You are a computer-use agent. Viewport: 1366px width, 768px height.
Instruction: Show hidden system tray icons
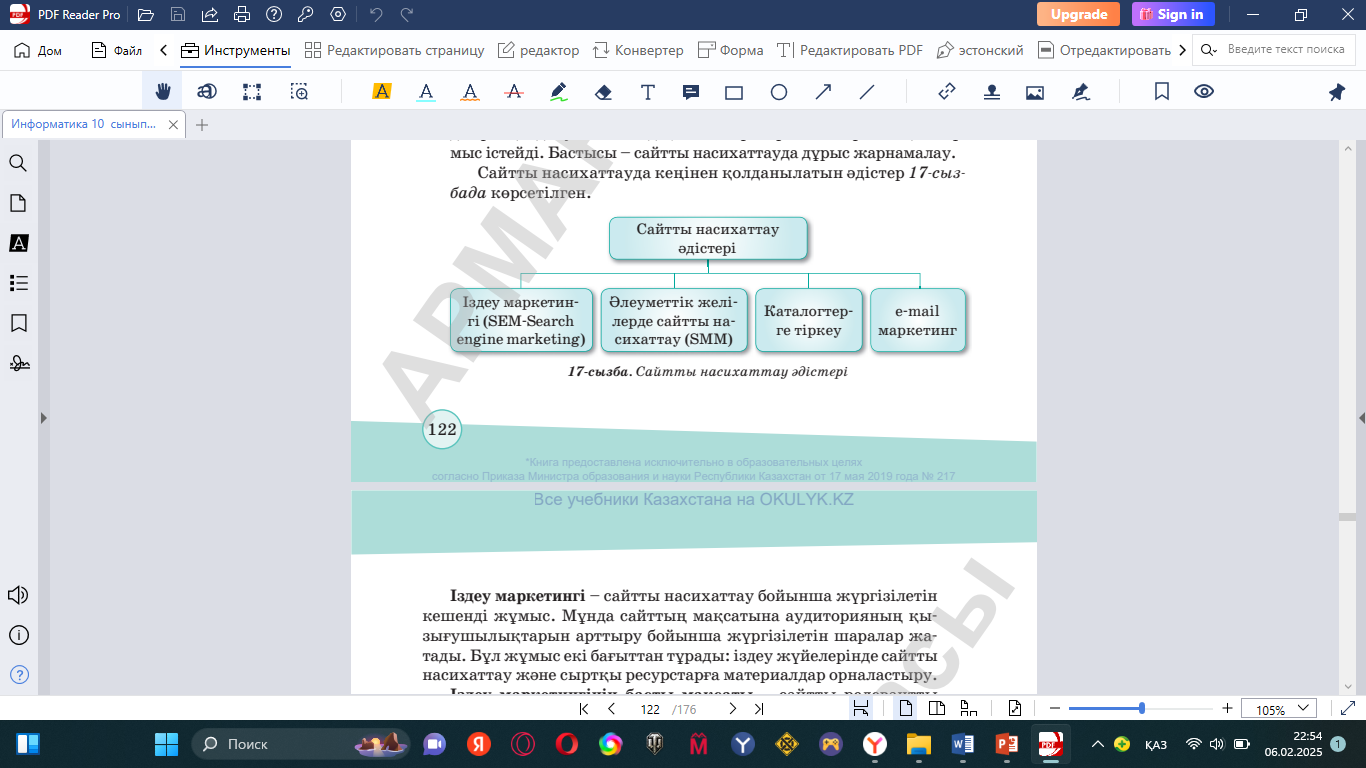coord(1097,744)
